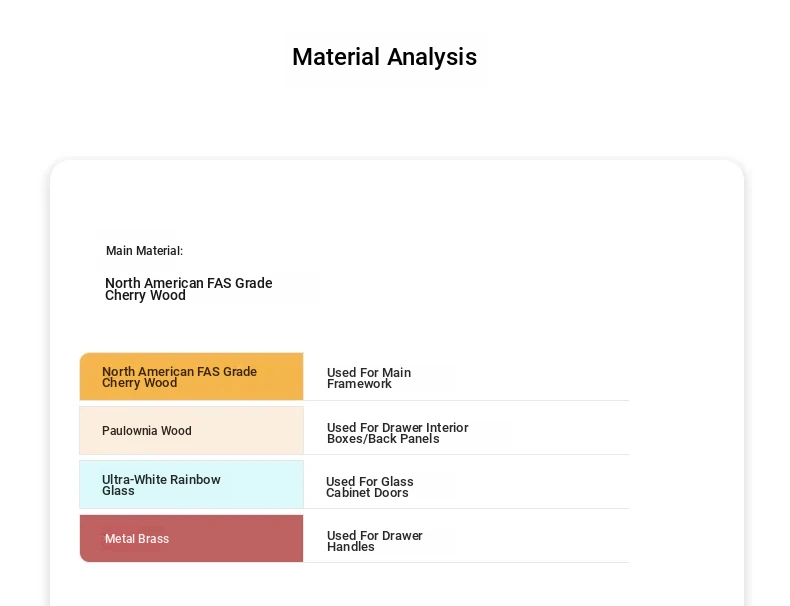This screenshot has height=606, width=790.
Task: Select the red Metal Brass swatch
Action: click(191, 538)
